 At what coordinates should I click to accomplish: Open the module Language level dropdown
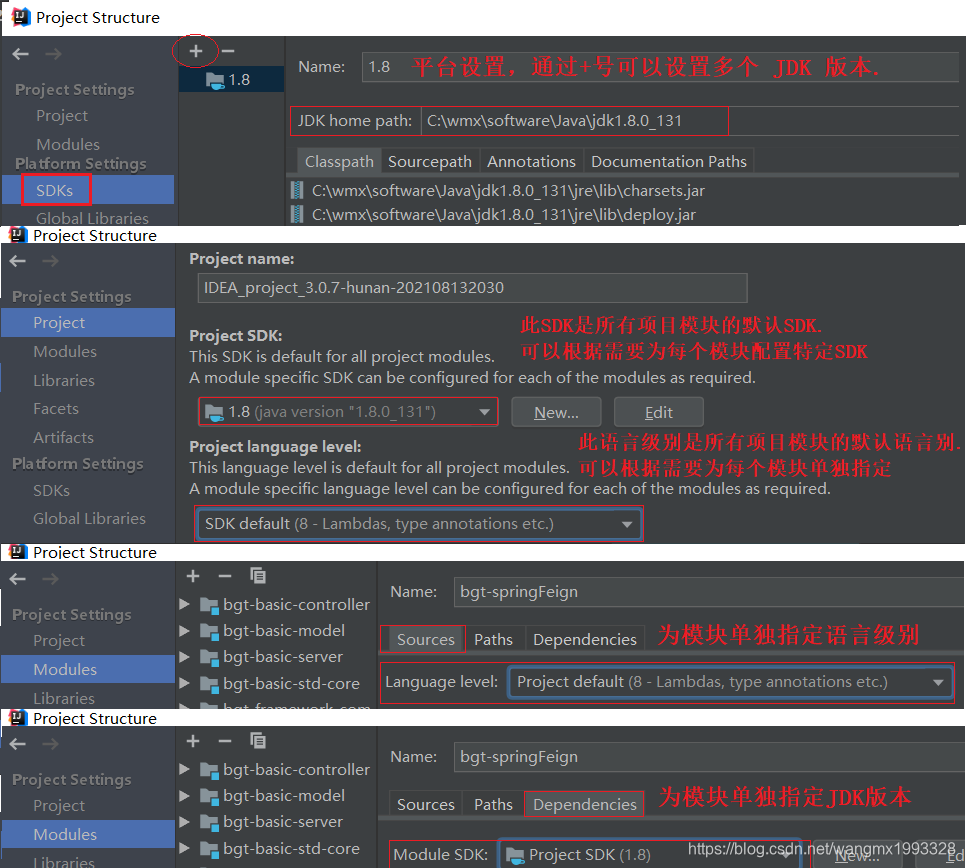pyautogui.click(x=731, y=681)
